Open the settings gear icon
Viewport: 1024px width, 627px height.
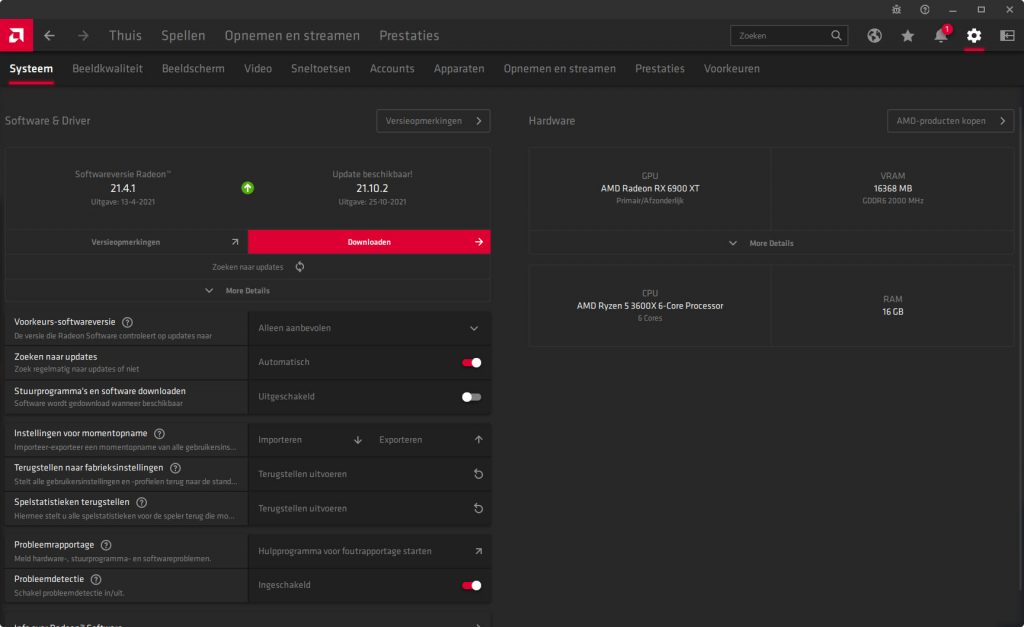974,36
